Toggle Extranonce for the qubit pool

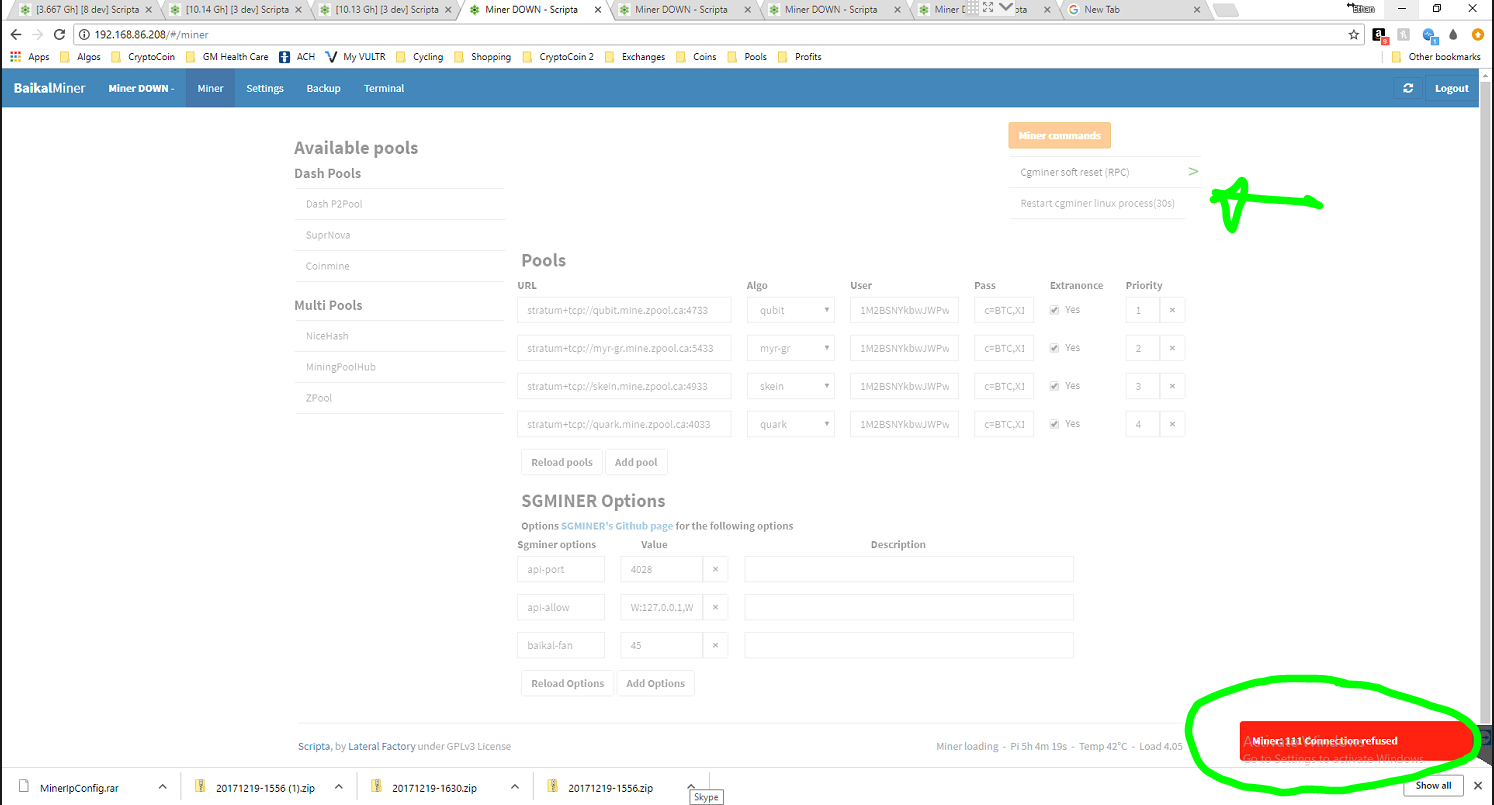point(1055,310)
